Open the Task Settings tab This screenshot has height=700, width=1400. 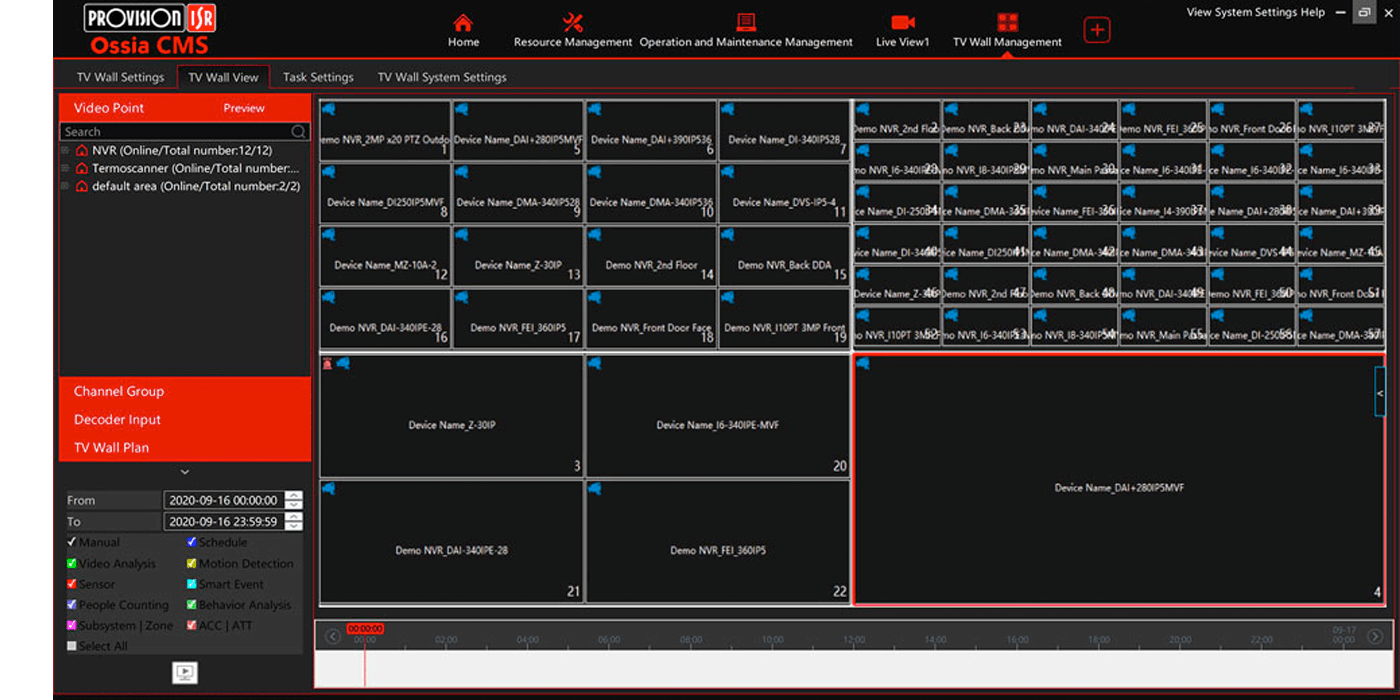[x=318, y=77]
